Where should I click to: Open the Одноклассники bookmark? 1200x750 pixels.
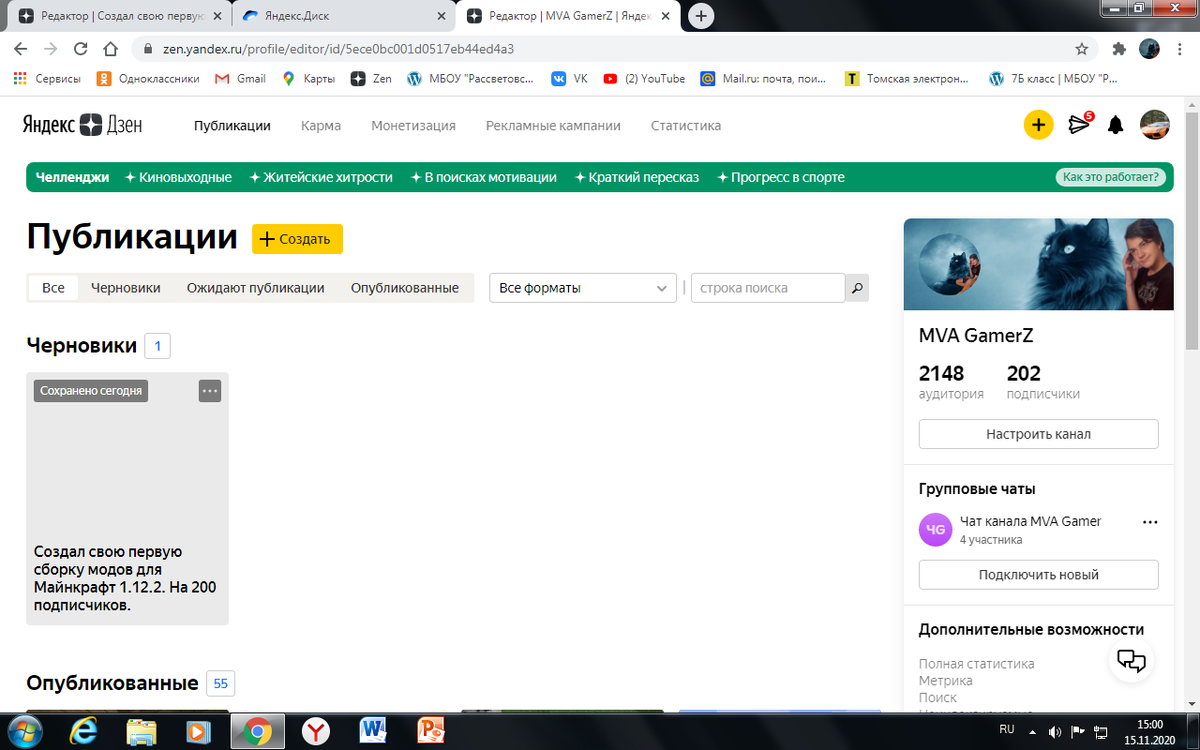tap(148, 78)
